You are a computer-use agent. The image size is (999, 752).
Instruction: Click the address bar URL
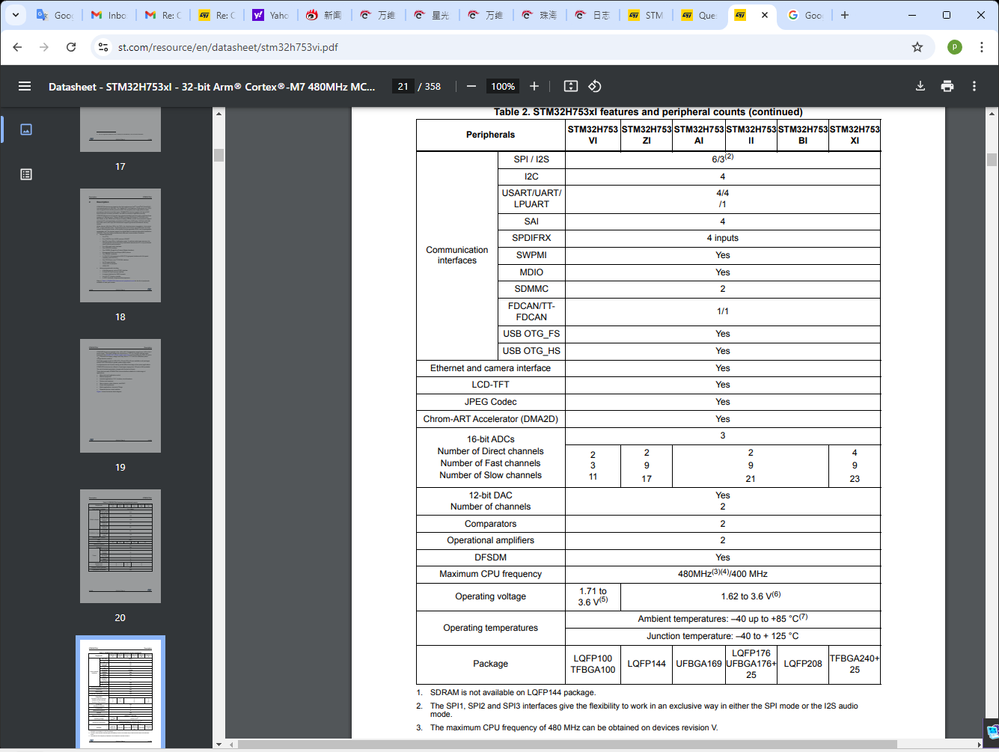(227, 47)
